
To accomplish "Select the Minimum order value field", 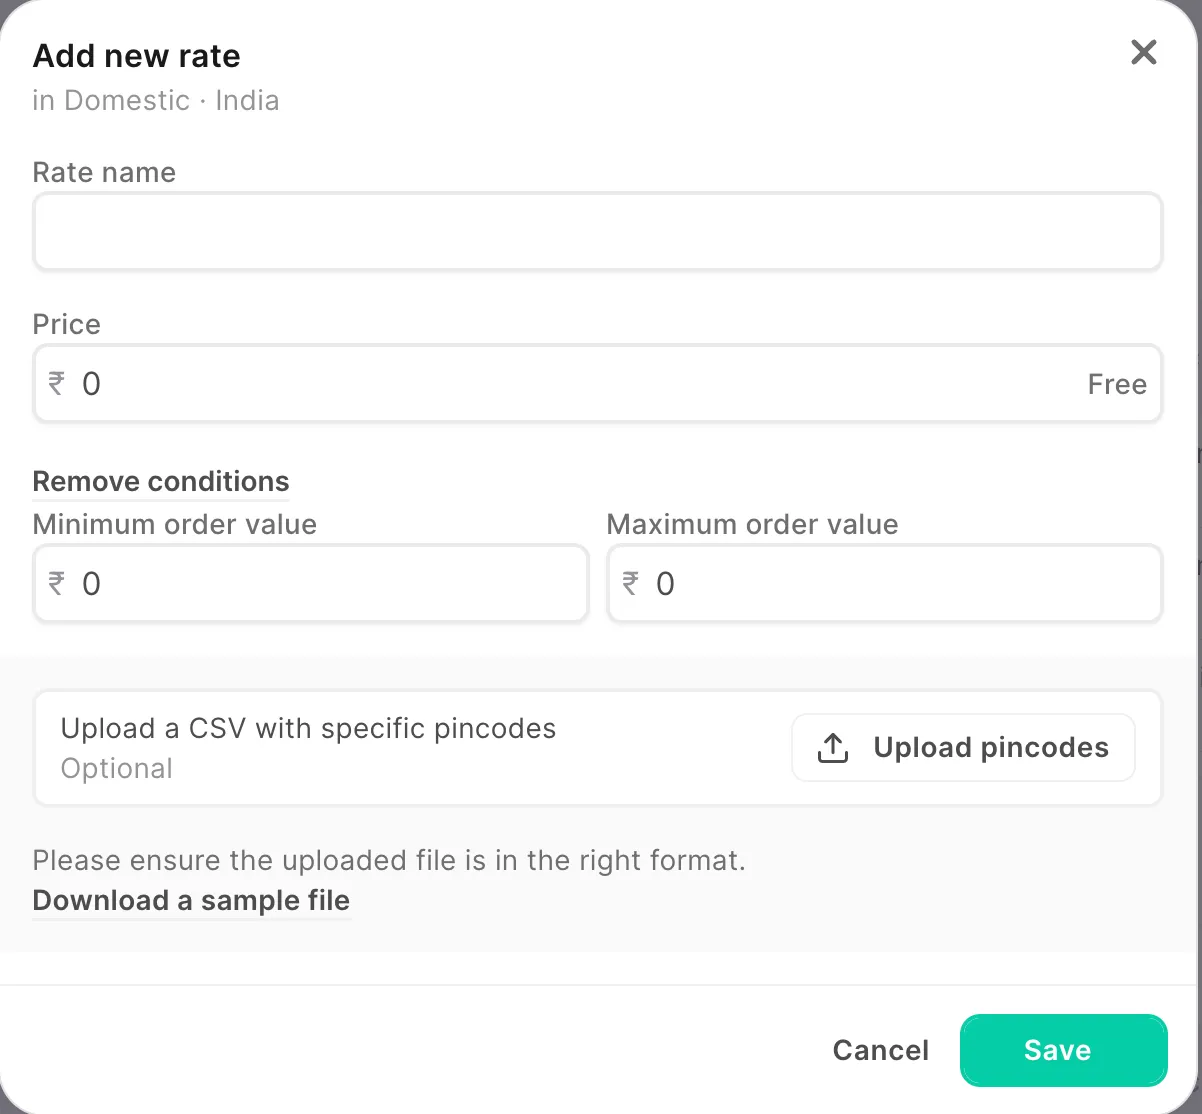I will 311,583.
